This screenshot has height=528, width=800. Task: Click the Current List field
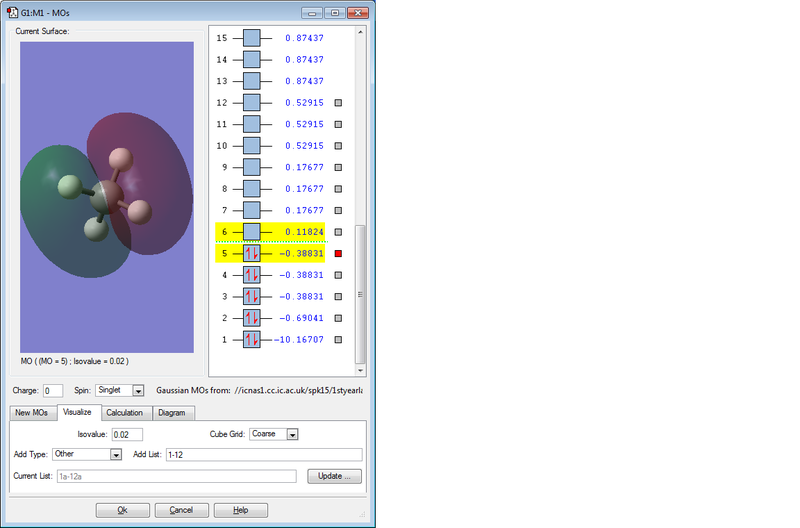177,476
